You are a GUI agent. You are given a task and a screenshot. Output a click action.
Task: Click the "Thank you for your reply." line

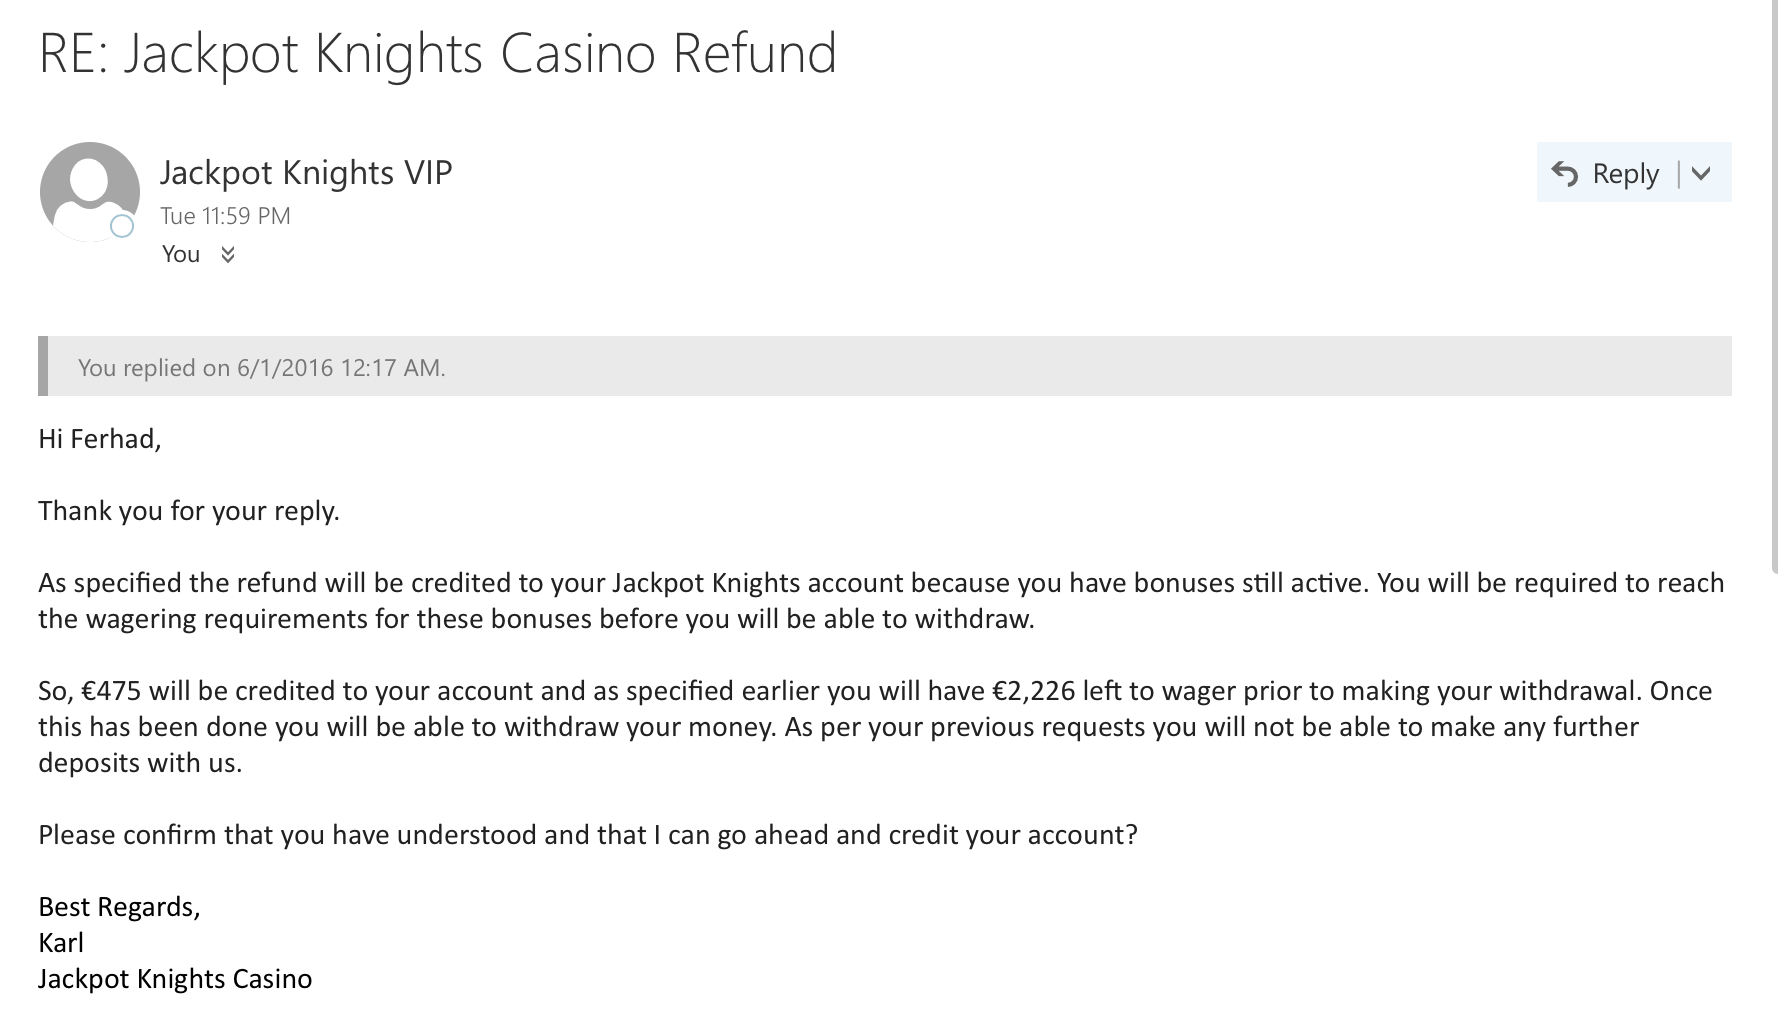189,511
